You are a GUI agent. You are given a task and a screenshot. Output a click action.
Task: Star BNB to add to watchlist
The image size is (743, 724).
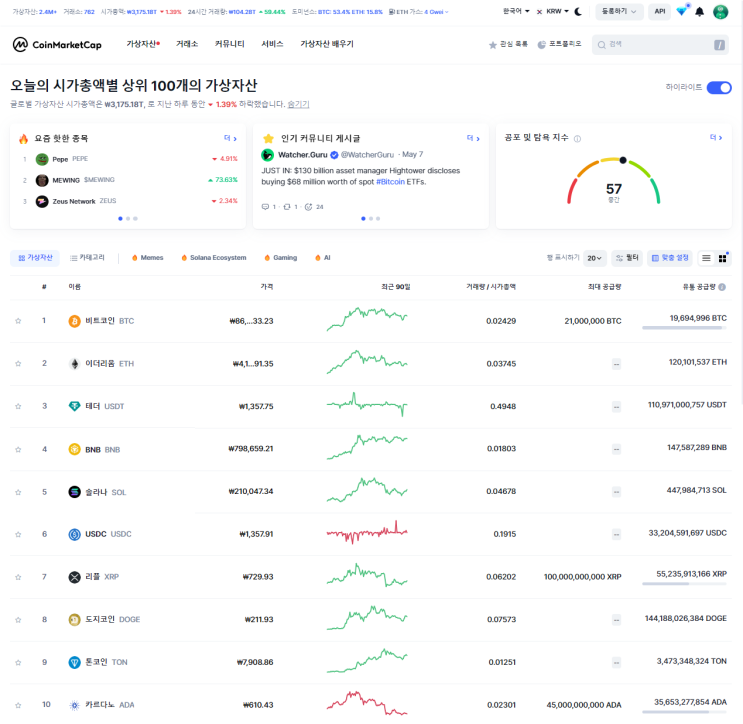coord(18,450)
